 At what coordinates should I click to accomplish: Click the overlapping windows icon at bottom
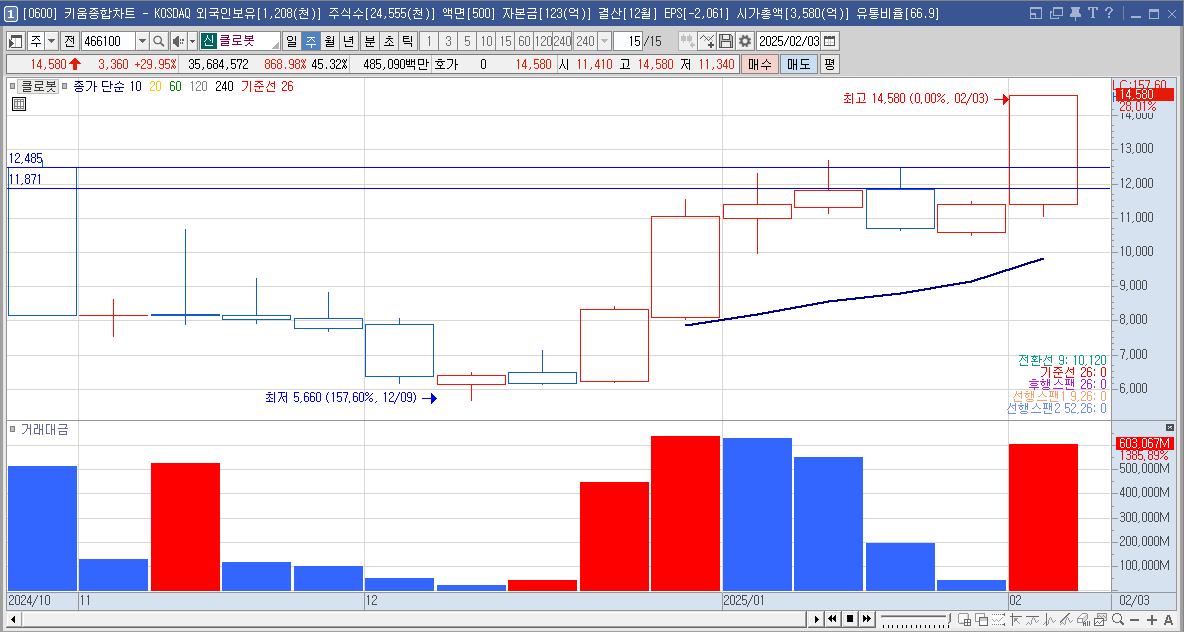click(x=981, y=619)
